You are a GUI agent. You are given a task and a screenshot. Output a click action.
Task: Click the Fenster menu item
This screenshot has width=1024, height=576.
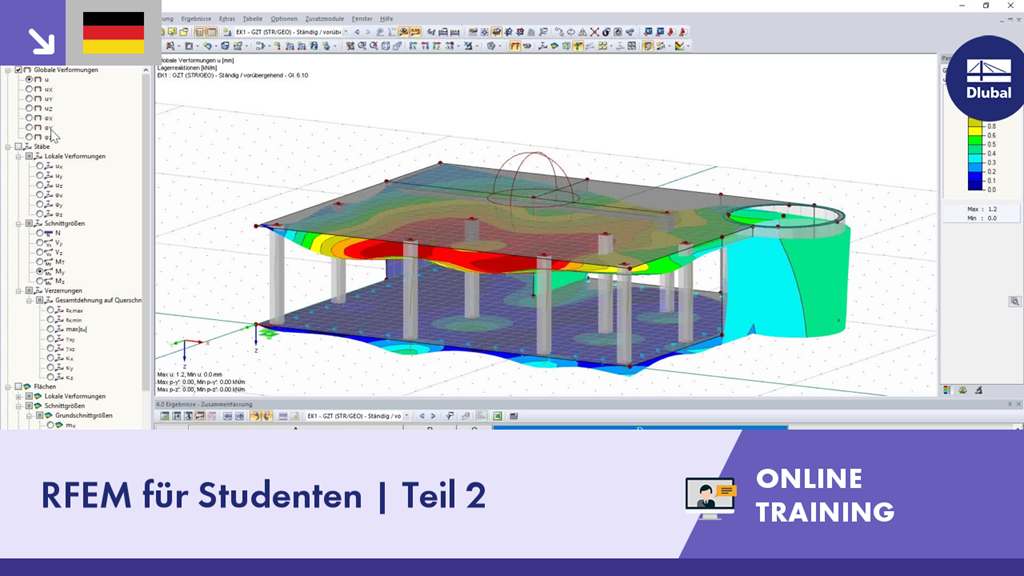pos(362,19)
